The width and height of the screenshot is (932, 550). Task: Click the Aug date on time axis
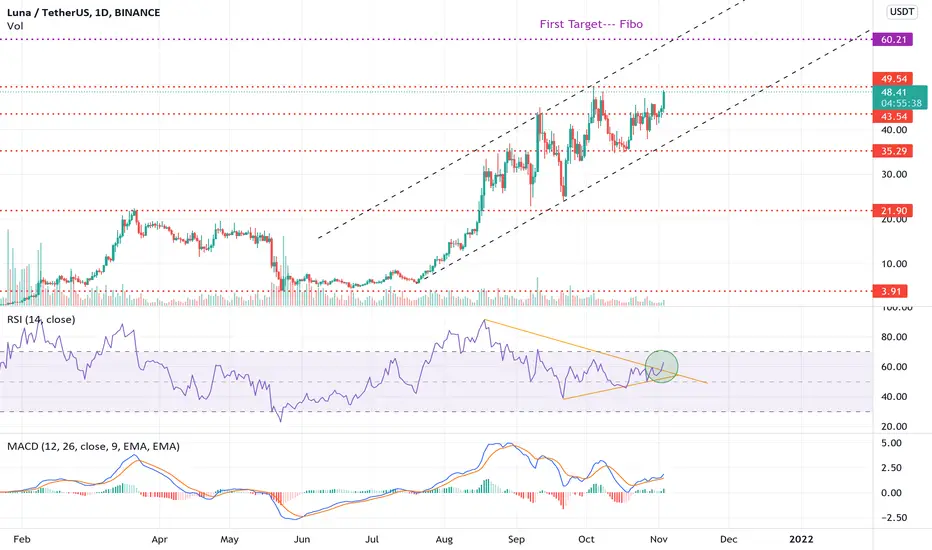[444, 539]
